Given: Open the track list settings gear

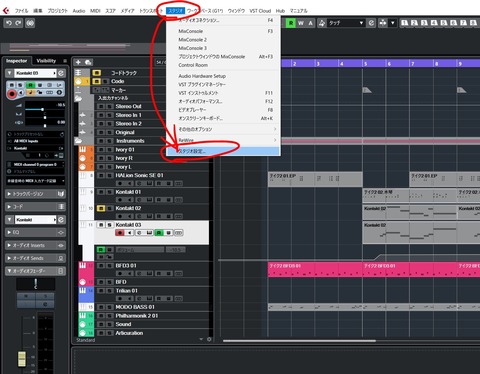Looking at the screenshot, I should (x=209, y=339).
